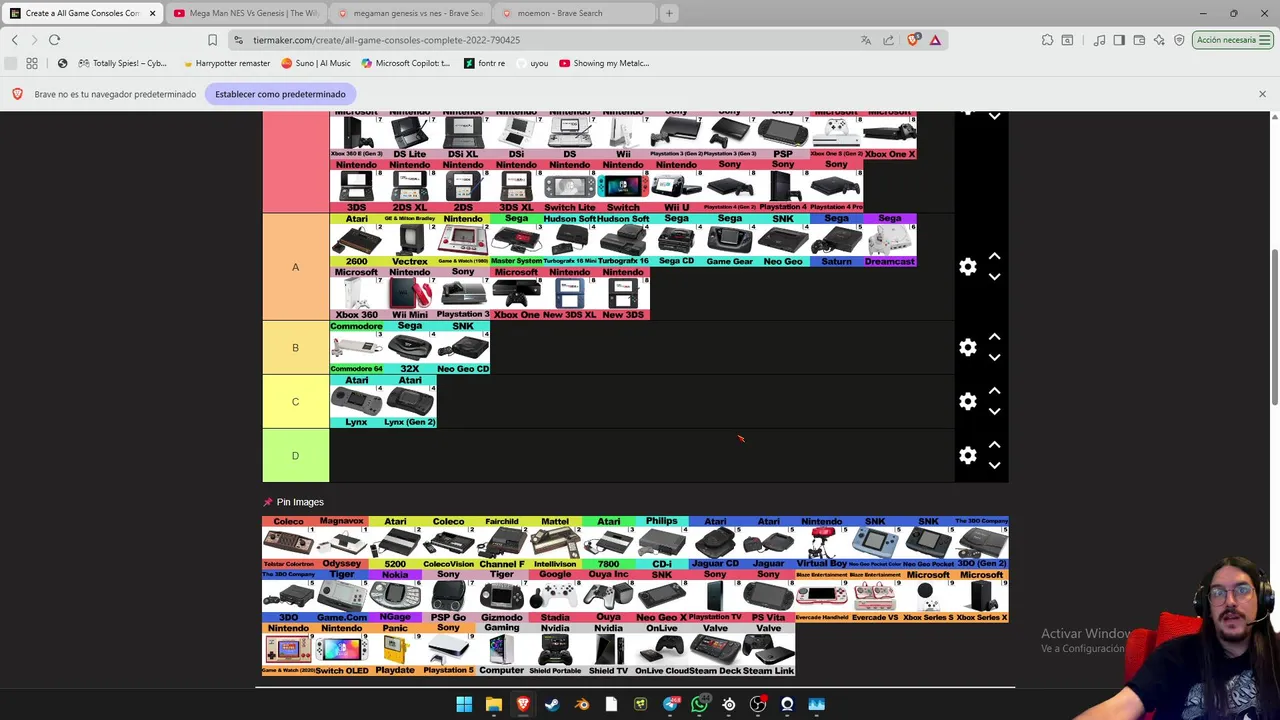The height and width of the screenshot is (720, 1280).
Task: Open WhatsApp from the taskbar
Action: tap(699, 704)
